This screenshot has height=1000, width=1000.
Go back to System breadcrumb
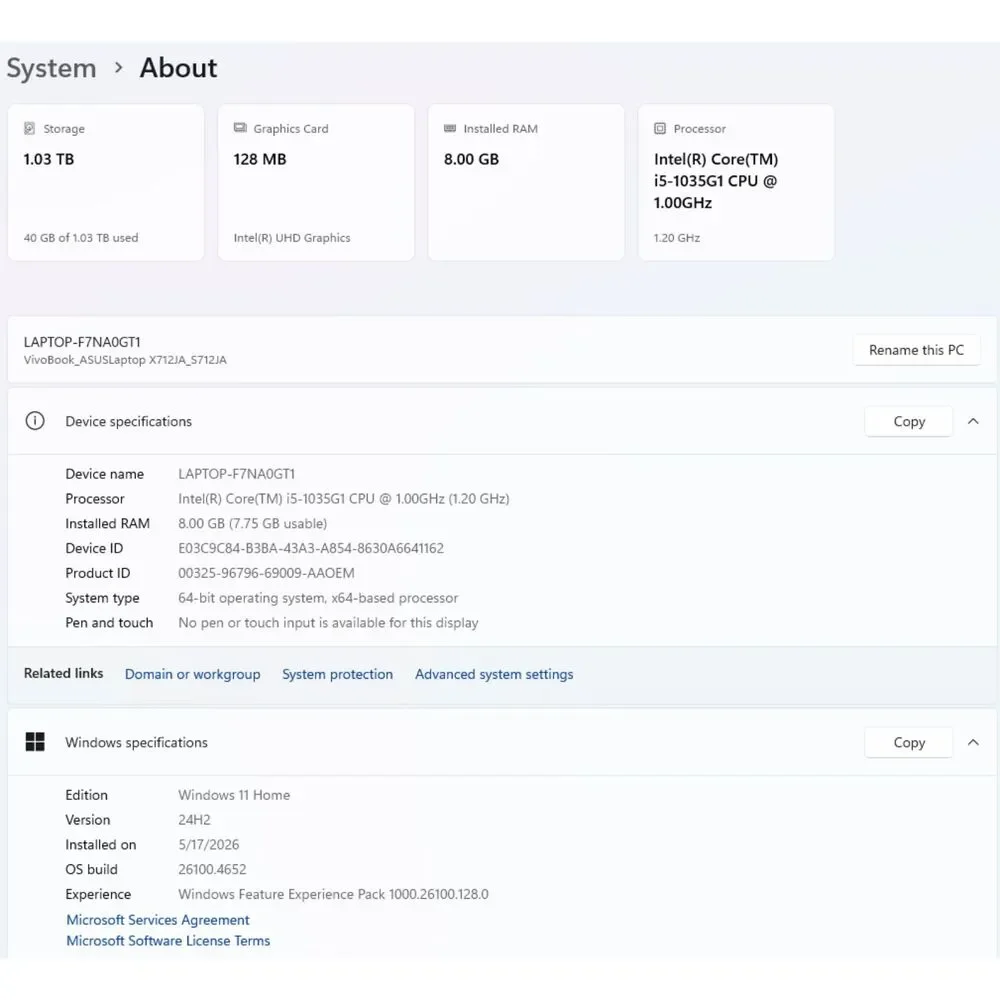tap(51, 68)
